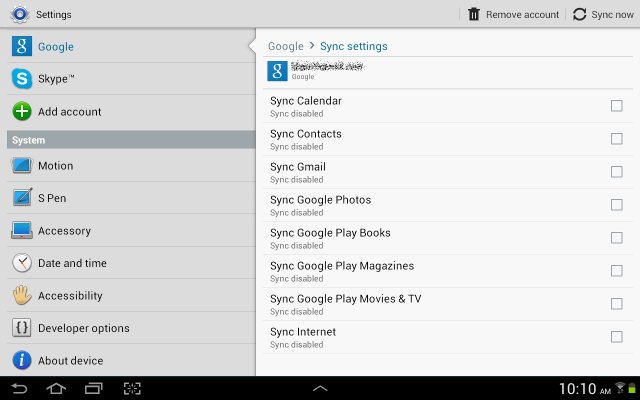Tap the Google account icon beside blurred email

277,71
